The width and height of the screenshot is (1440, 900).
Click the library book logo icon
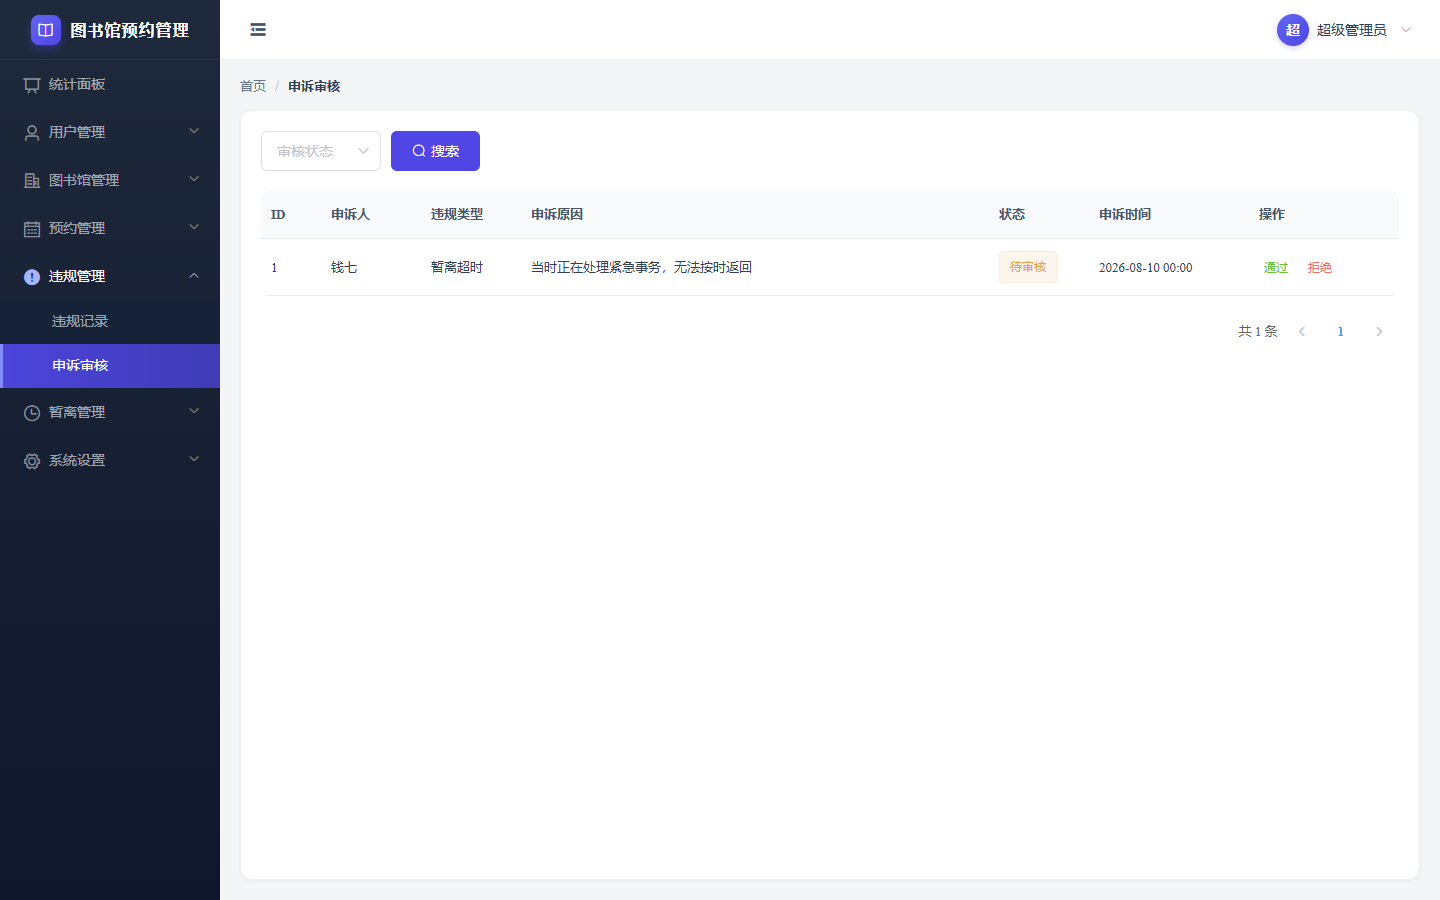pos(46,30)
